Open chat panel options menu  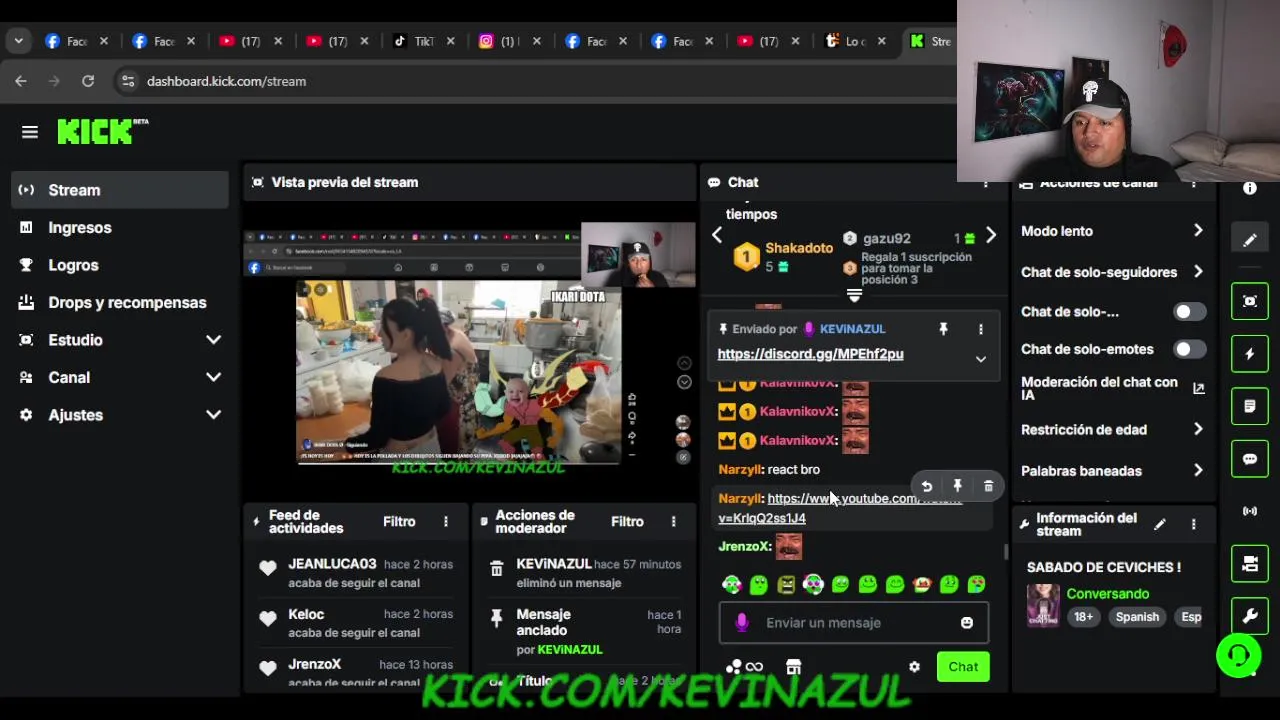click(986, 184)
